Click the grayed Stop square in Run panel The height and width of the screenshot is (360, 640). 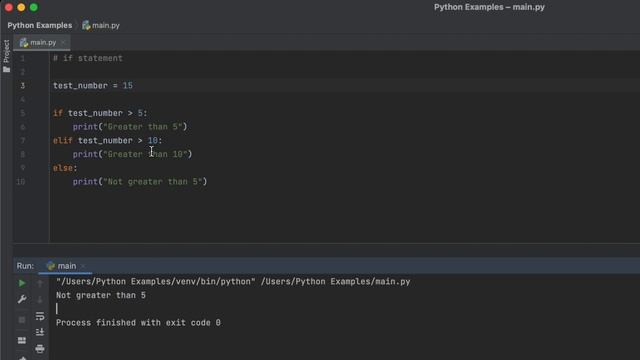tap(22, 320)
